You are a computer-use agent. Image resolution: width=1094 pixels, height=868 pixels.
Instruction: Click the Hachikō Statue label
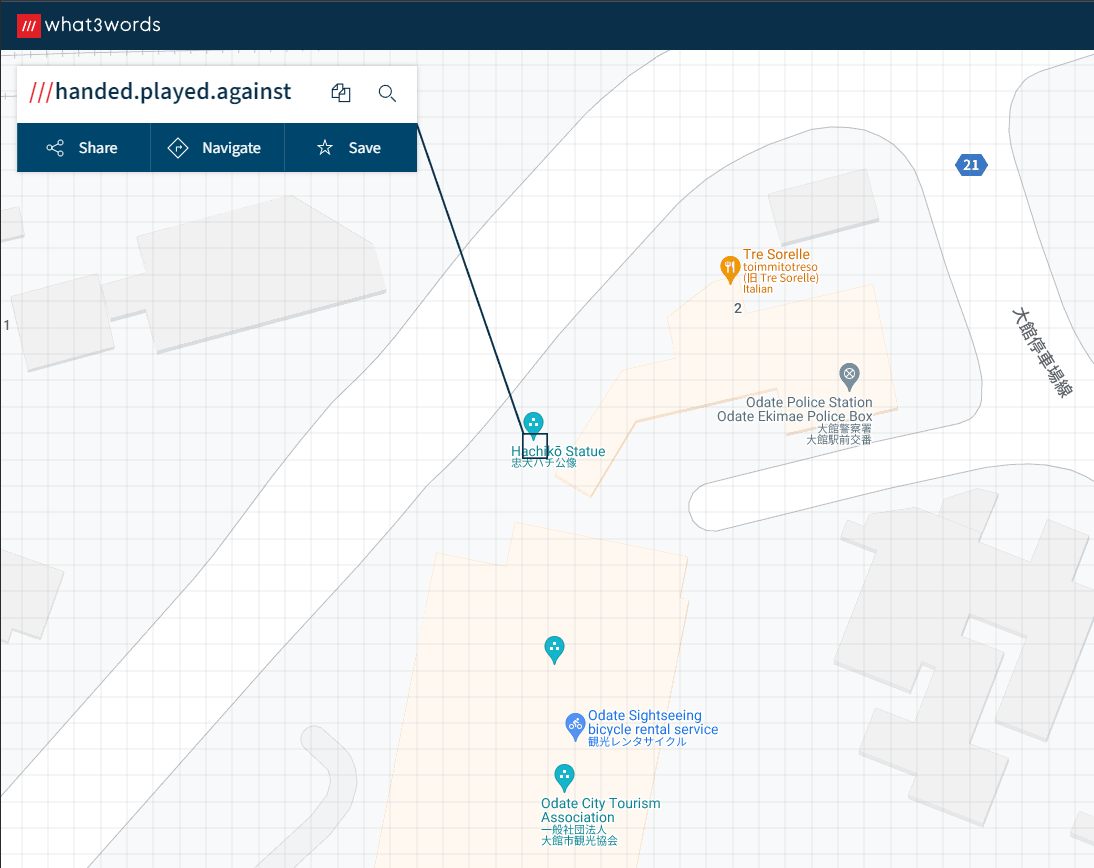pyautogui.click(x=558, y=451)
